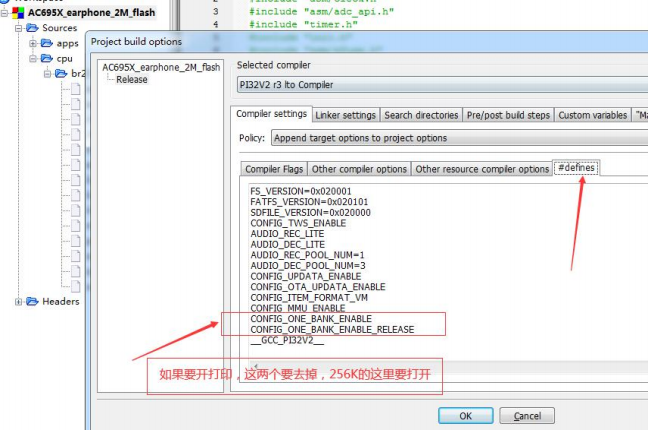Click the #include "timer.h" code line in editor

(x=303, y=24)
